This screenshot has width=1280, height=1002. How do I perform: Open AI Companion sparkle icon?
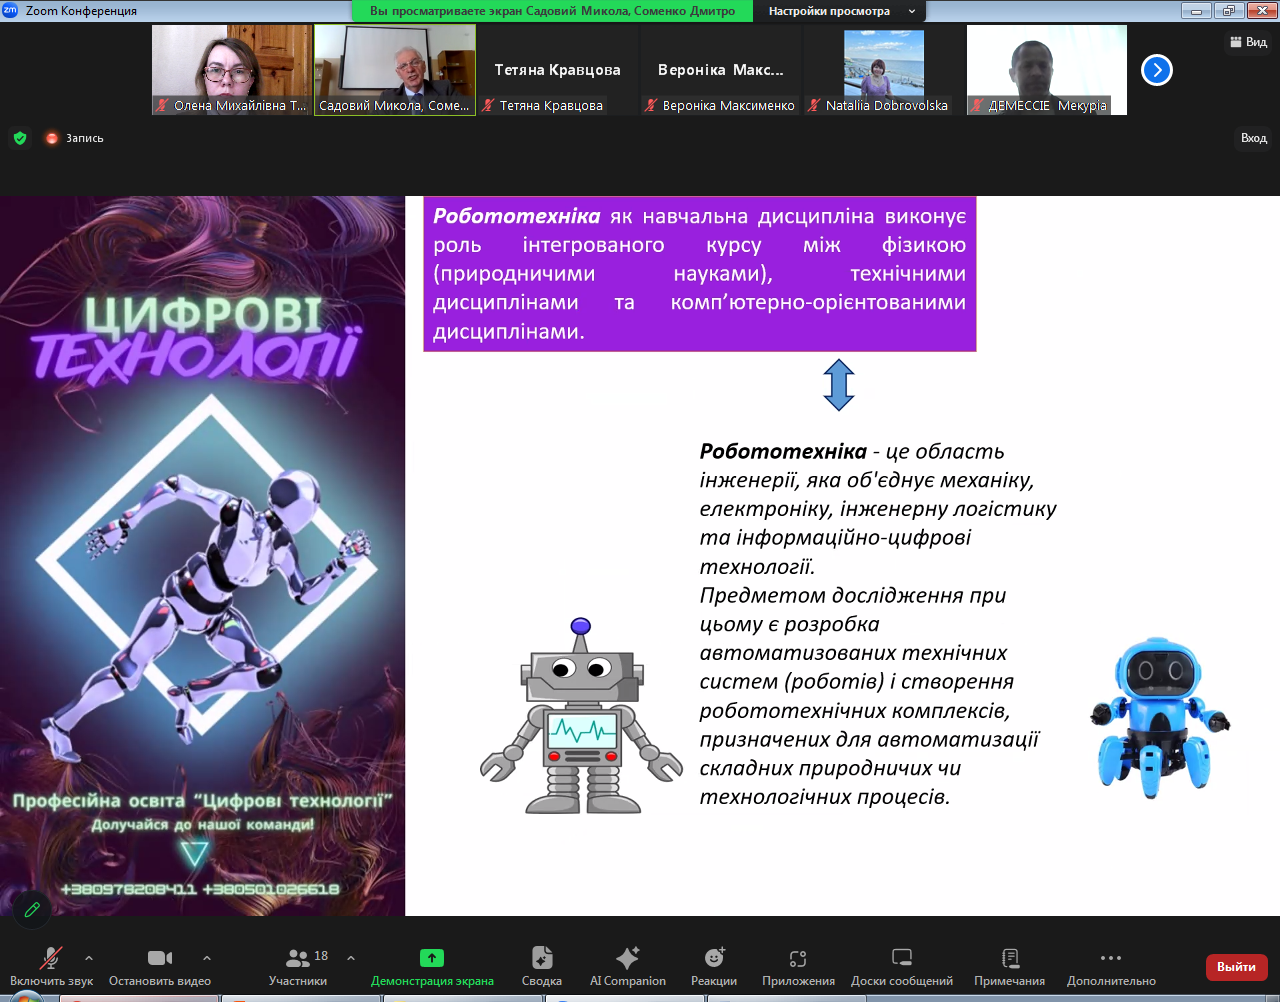click(627, 958)
